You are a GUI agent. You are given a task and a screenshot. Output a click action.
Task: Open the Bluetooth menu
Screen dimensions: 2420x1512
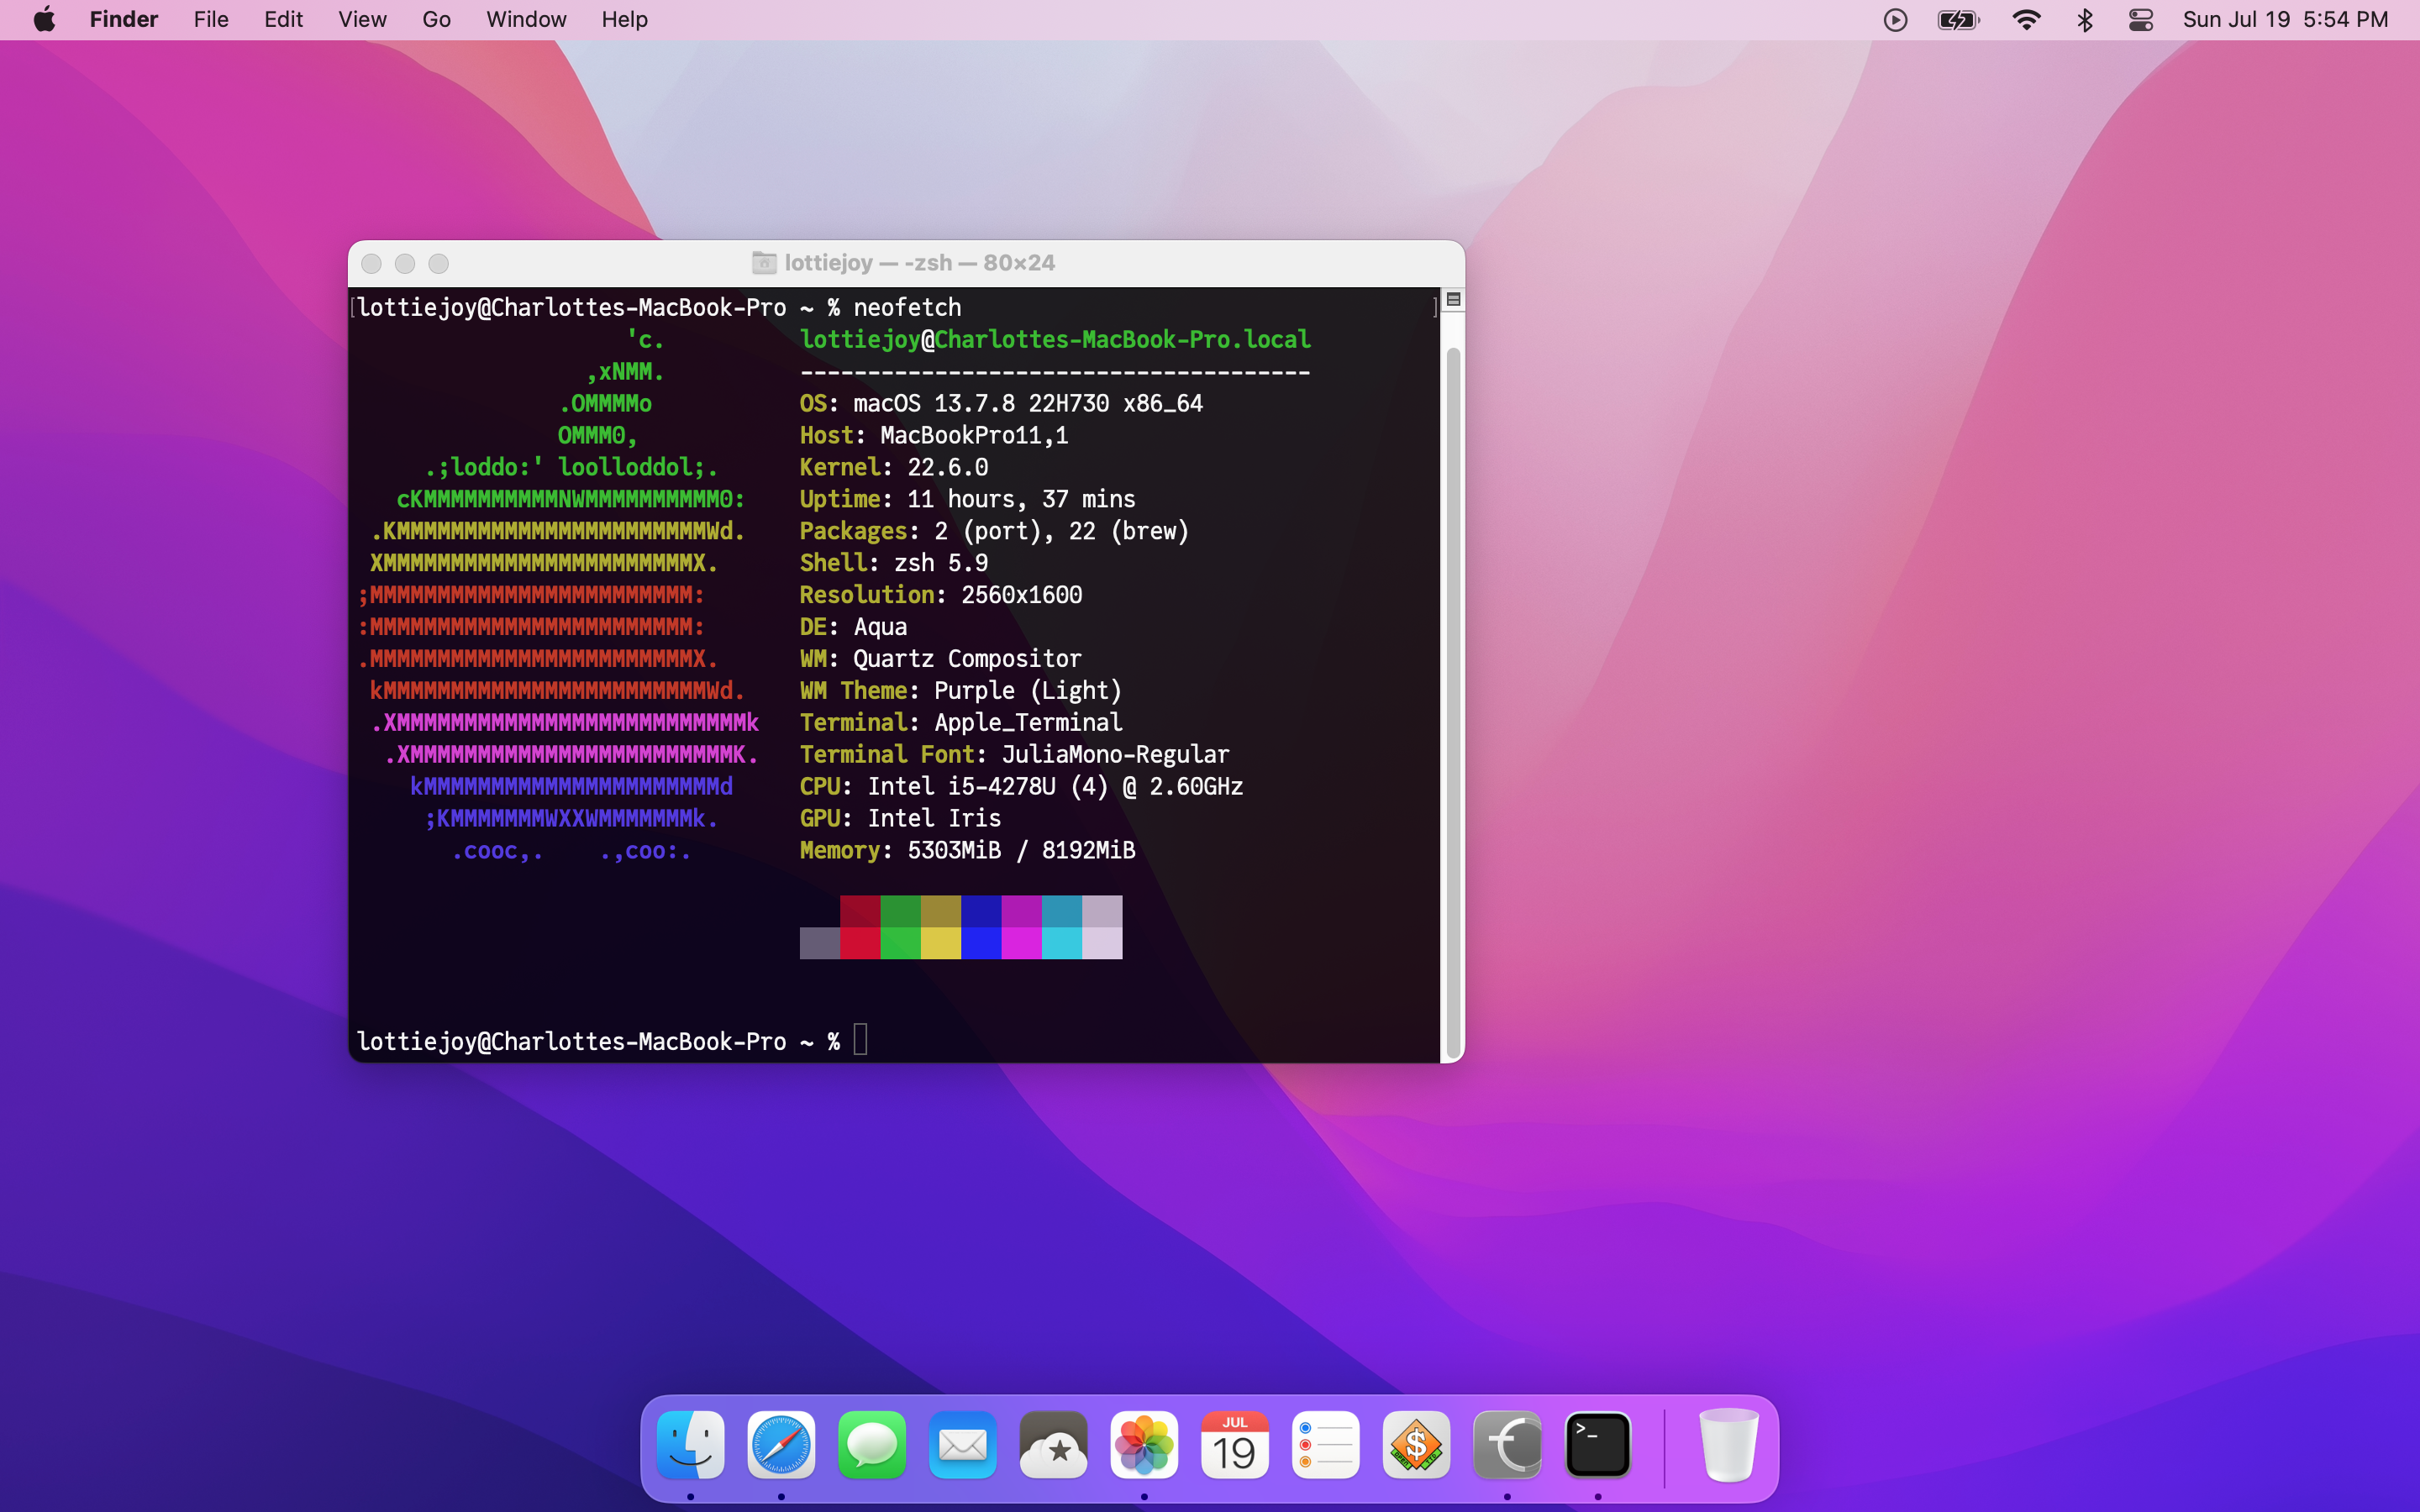2085,20
